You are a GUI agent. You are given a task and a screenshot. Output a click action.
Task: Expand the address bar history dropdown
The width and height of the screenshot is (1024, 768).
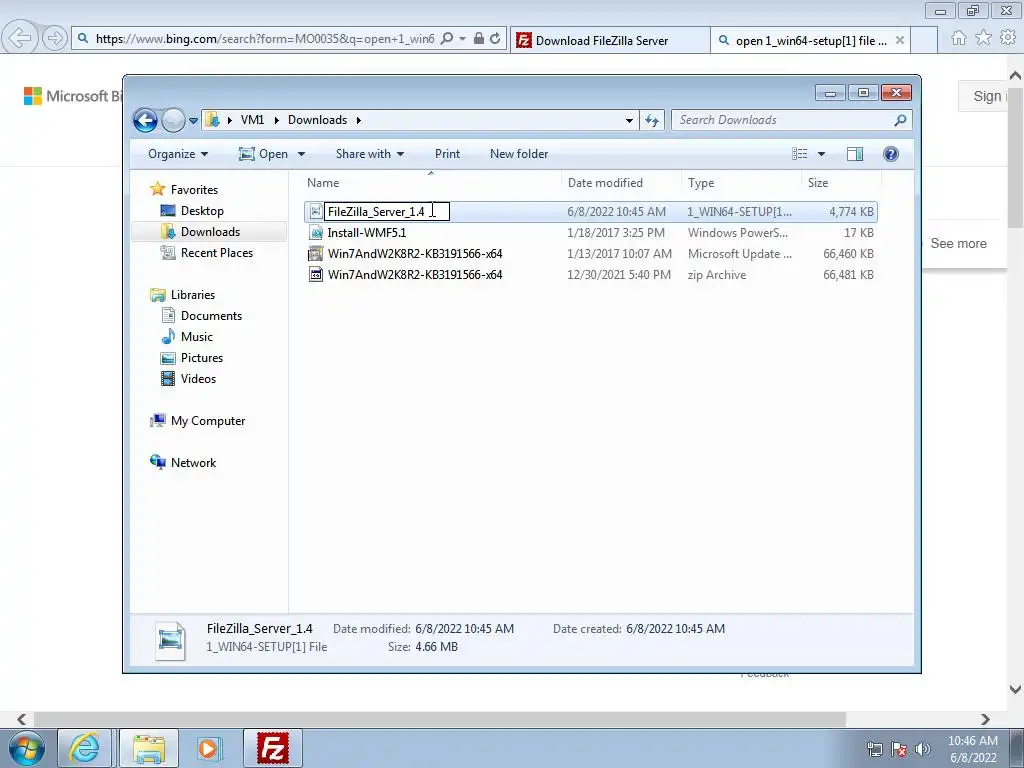(629, 120)
